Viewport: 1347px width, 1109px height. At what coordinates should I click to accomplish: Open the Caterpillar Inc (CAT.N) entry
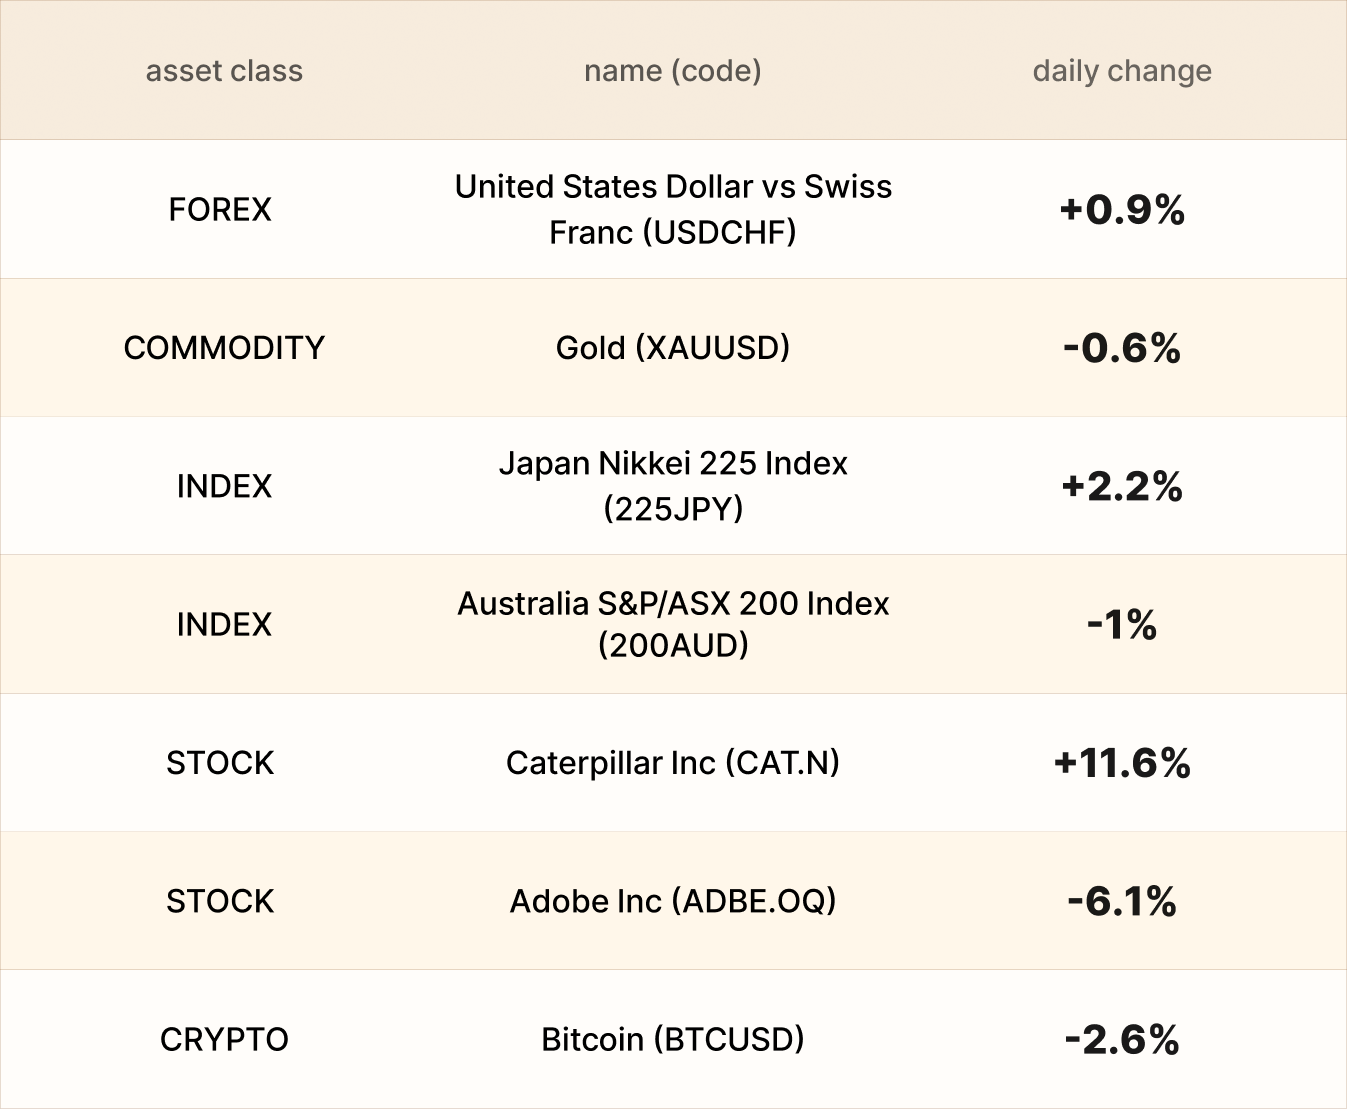pyautogui.click(x=673, y=763)
